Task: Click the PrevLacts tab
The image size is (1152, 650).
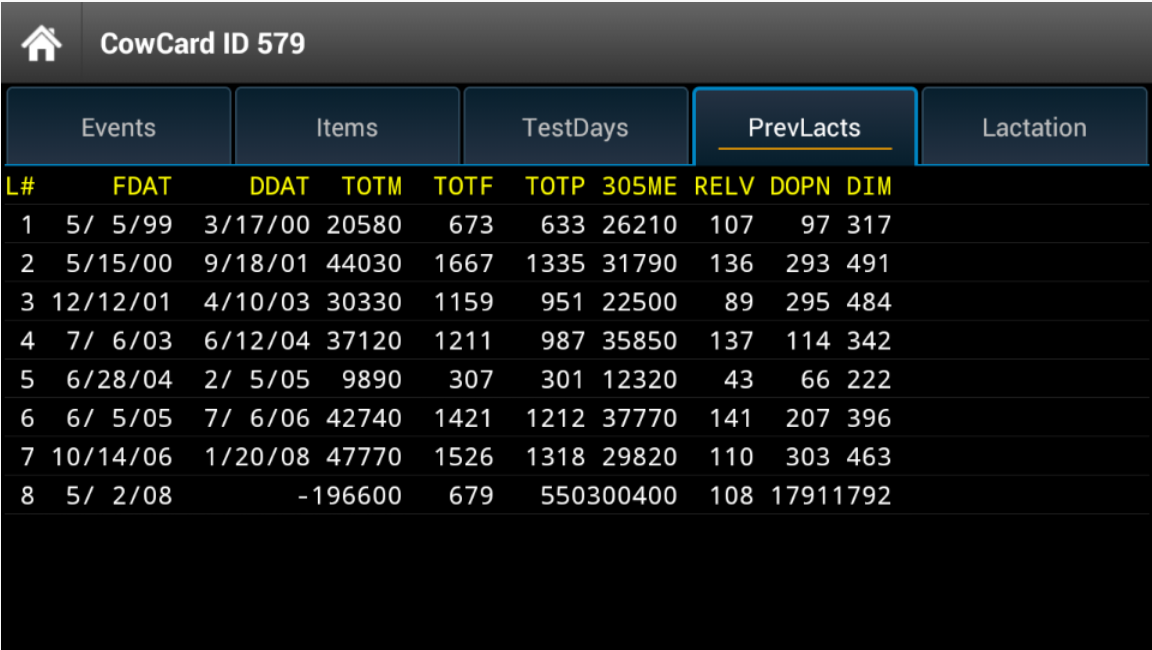Action: 804,128
